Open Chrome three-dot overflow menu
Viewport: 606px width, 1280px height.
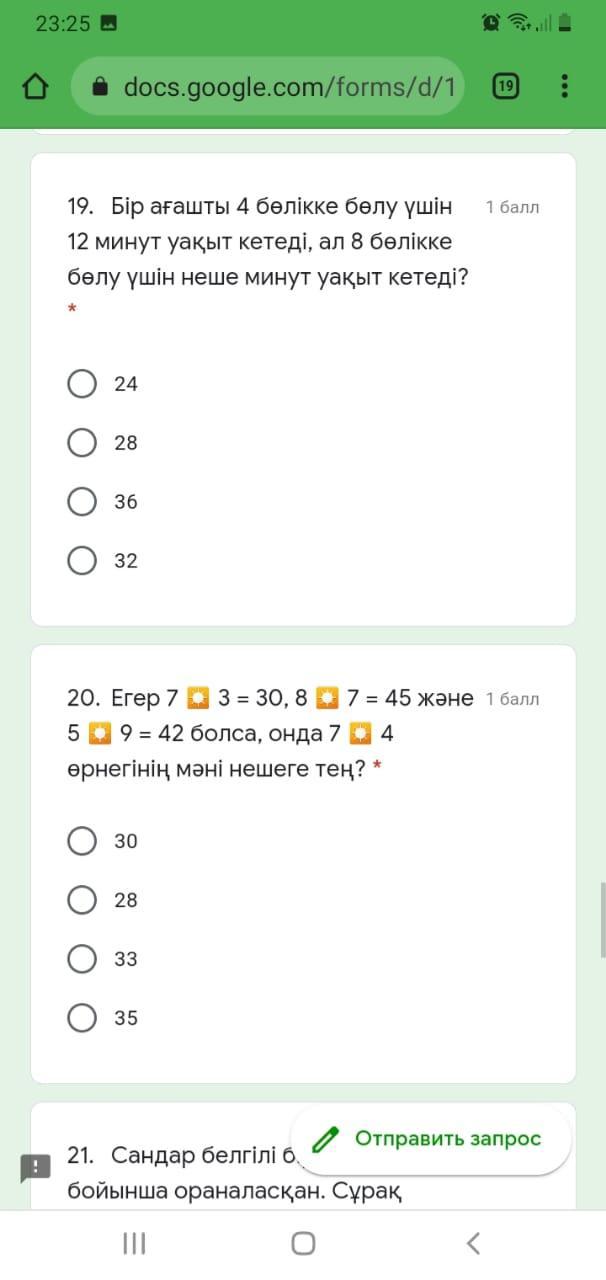point(564,87)
